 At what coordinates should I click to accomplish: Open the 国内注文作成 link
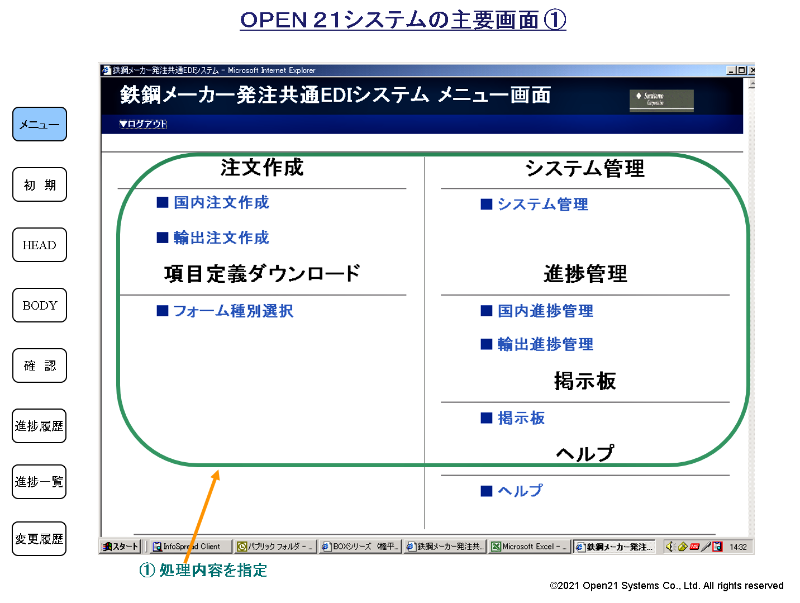tap(221, 203)
